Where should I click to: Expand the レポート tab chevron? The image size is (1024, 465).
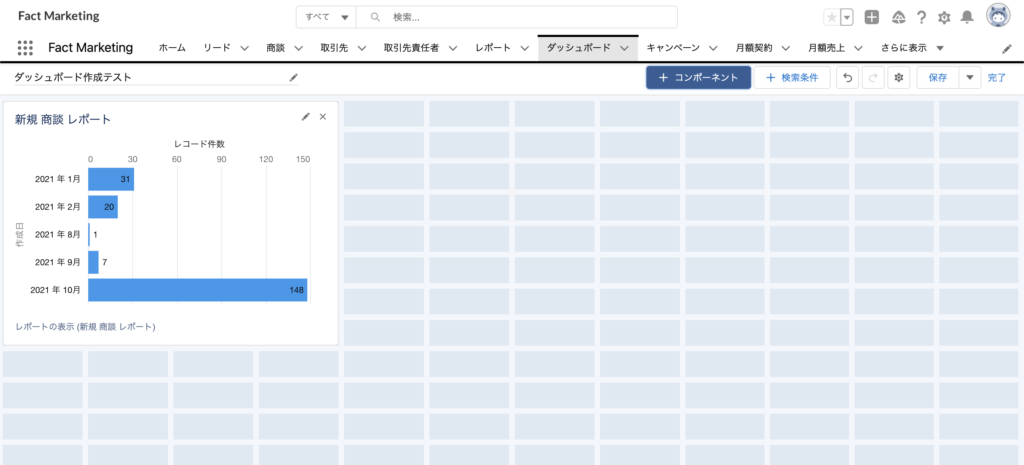525,48
